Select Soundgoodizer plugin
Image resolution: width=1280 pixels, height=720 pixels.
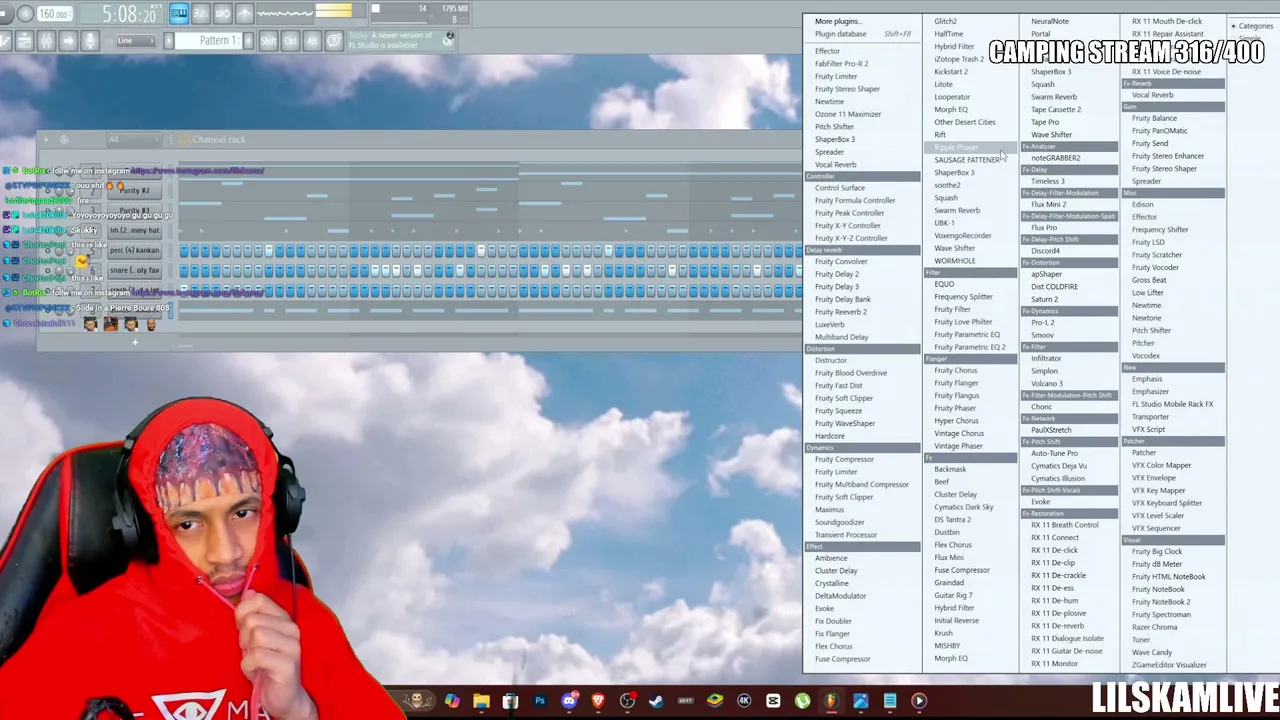[x=840, y=522]
